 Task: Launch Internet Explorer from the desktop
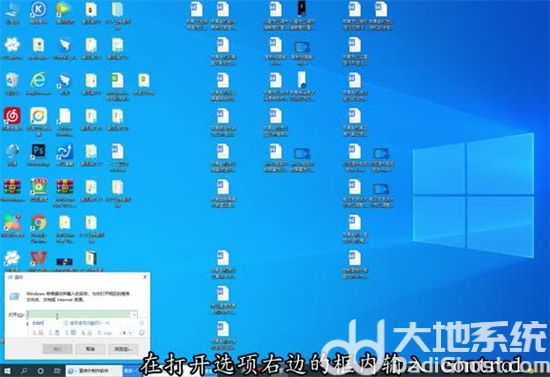tap(39, 83)
